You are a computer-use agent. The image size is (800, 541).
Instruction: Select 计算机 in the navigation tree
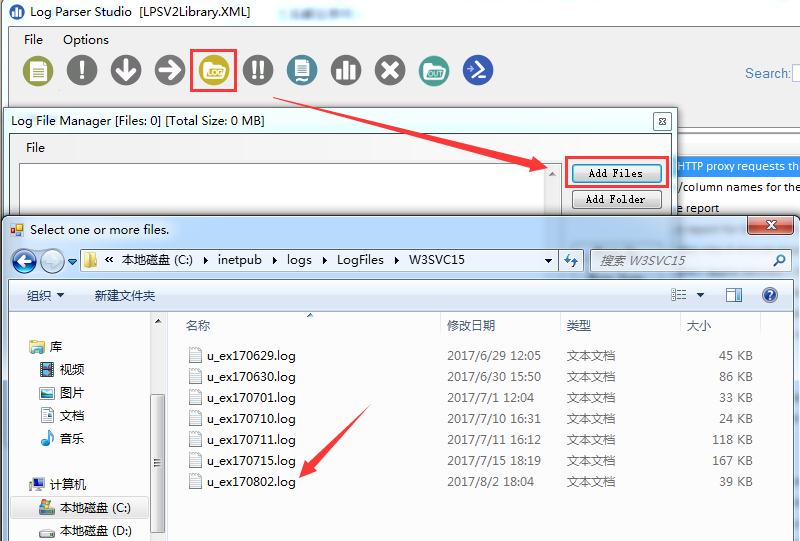coord(57,484)
